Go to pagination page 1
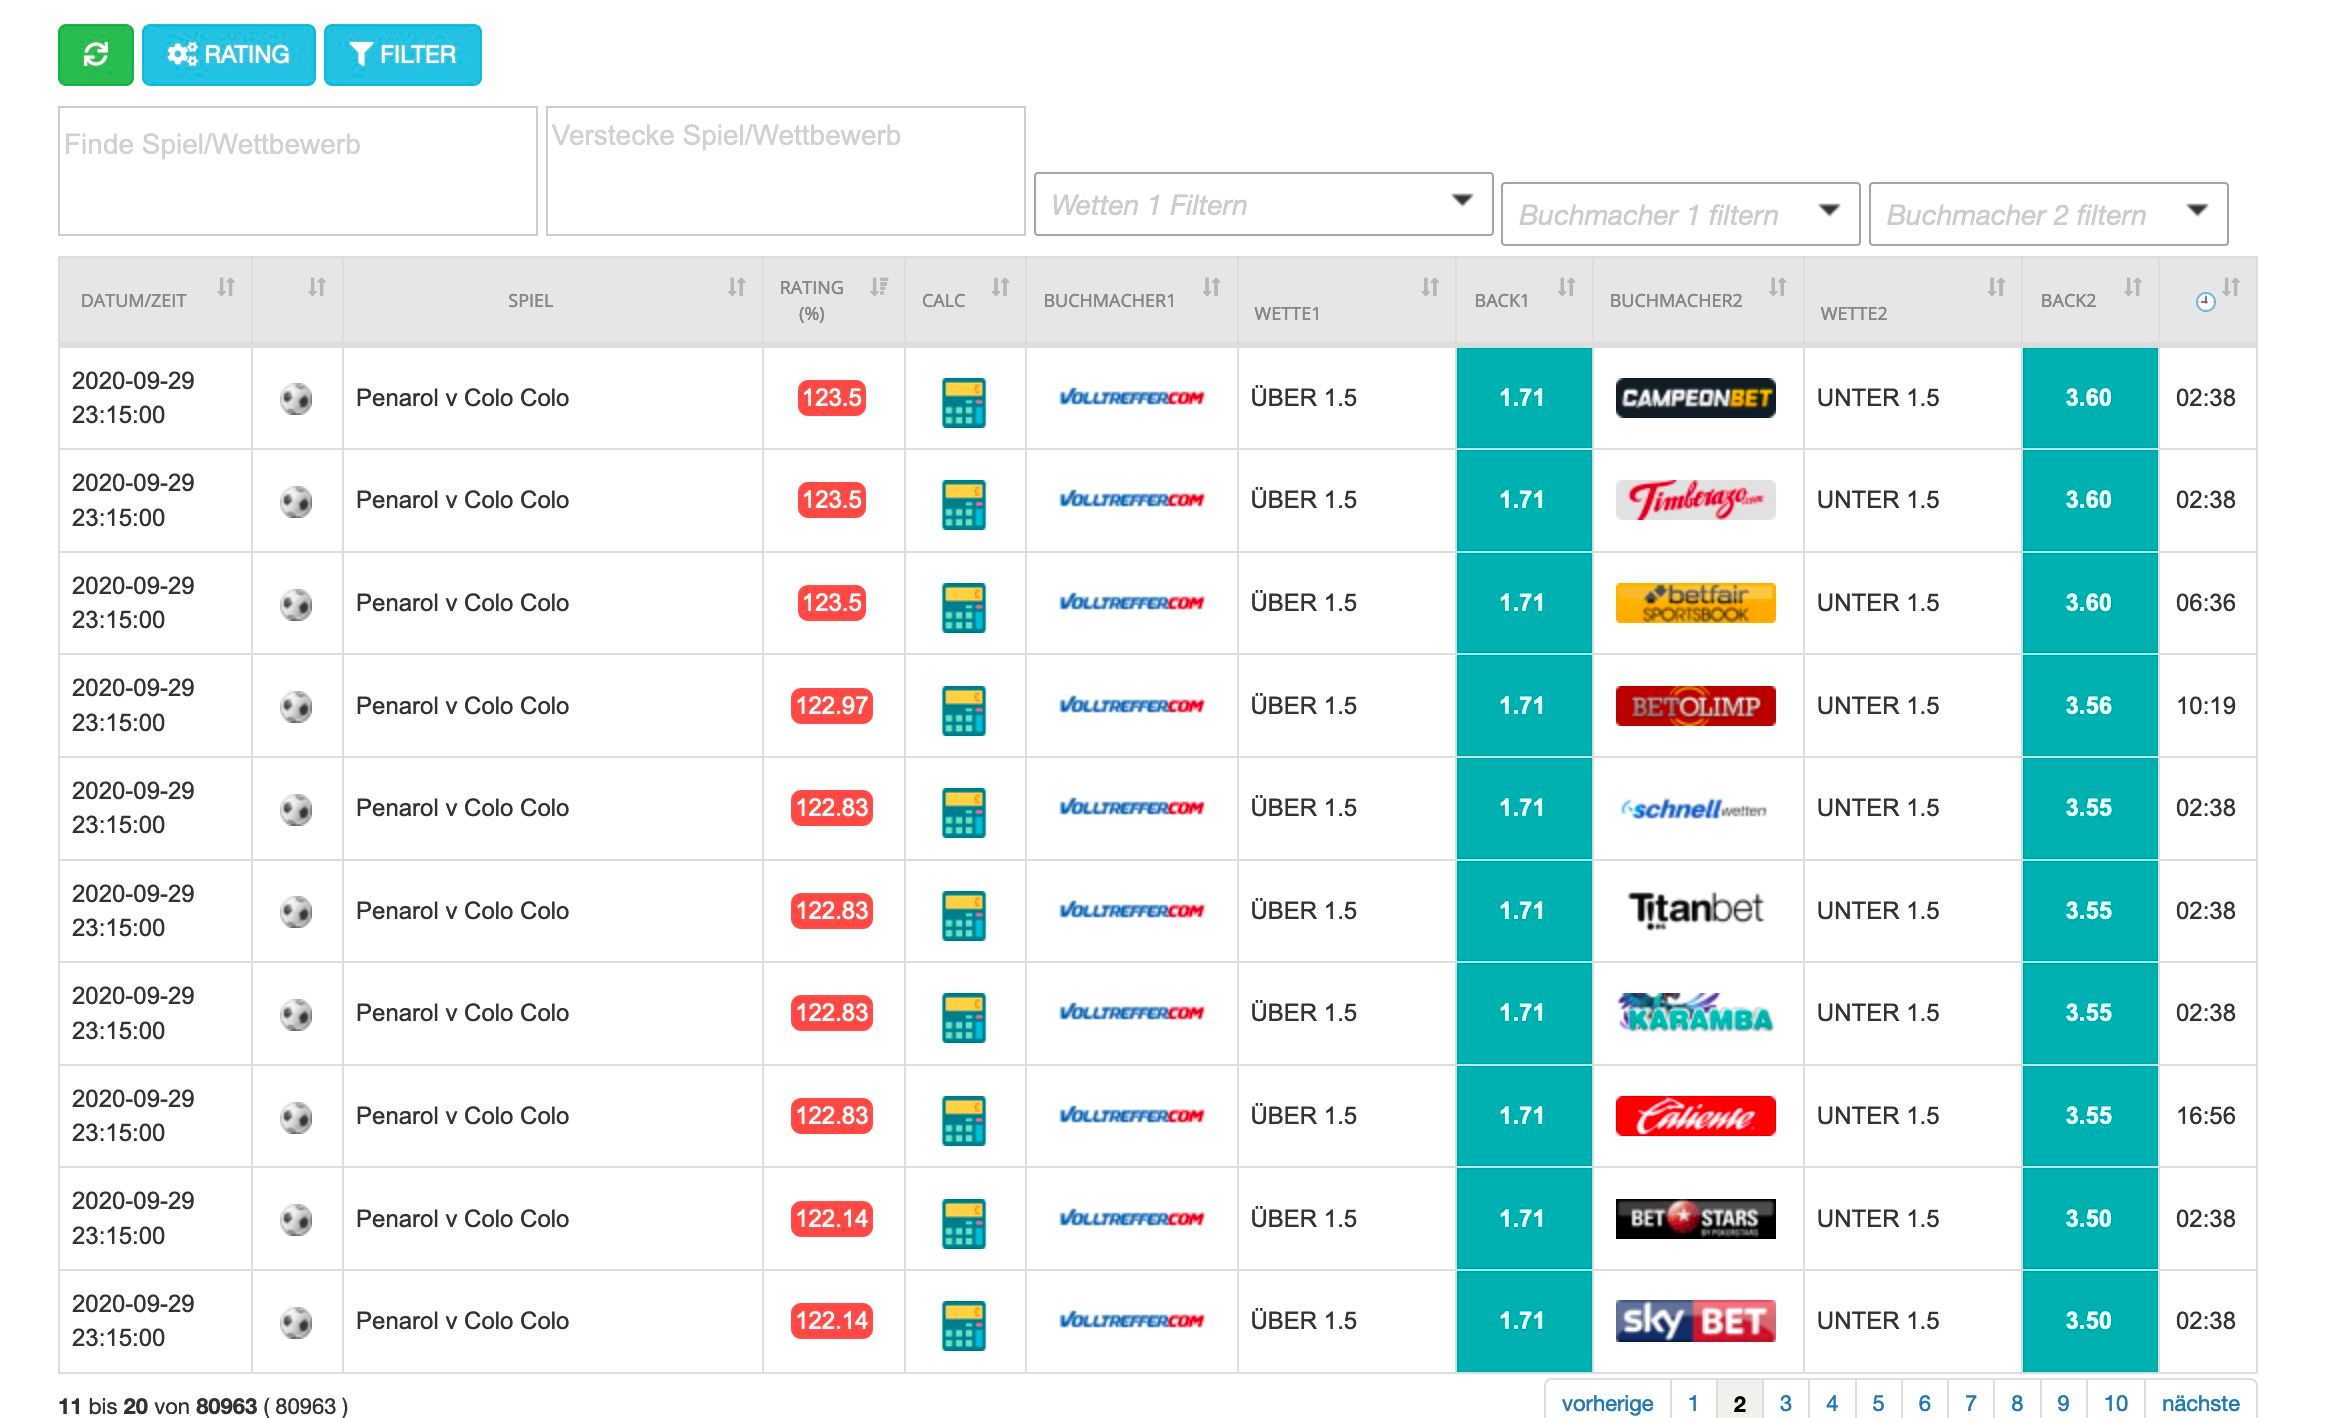2350x1418 pixels. pos(1694,1403)
